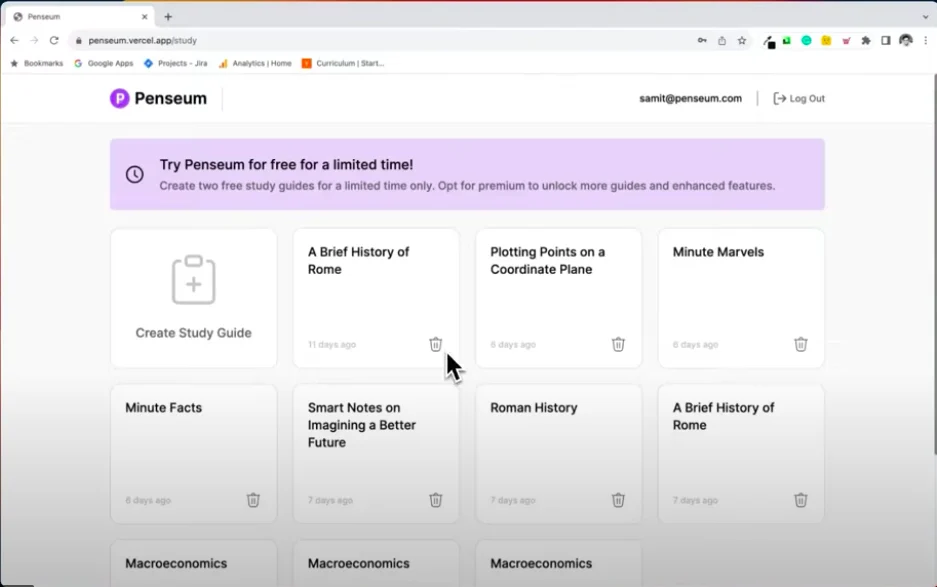937x587 pixels.
Task: Reload the page
Action: coord(54,41)
